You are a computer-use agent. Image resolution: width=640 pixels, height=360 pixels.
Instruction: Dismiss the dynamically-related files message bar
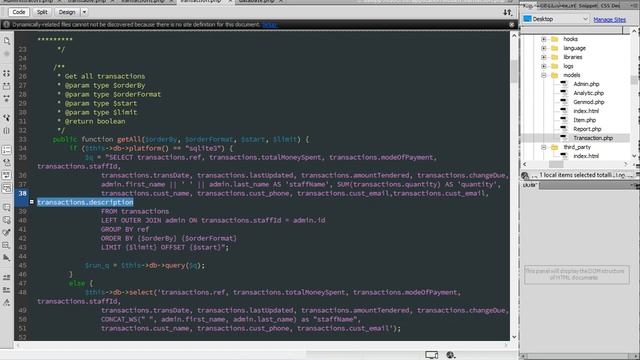tap(511, 24)
